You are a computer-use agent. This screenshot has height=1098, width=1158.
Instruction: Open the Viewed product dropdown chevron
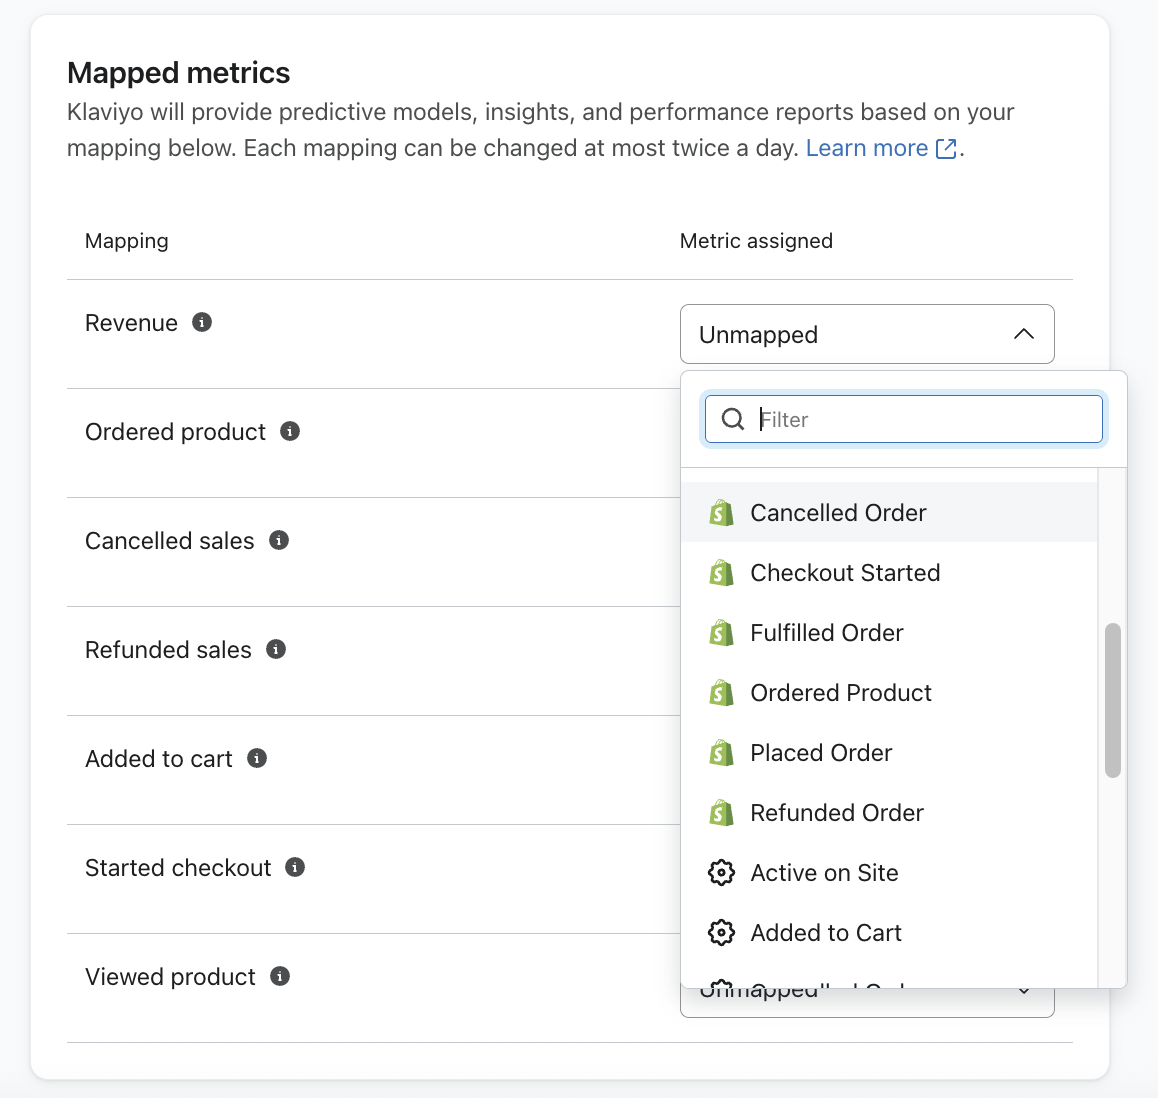click(x=1024, y=991)
